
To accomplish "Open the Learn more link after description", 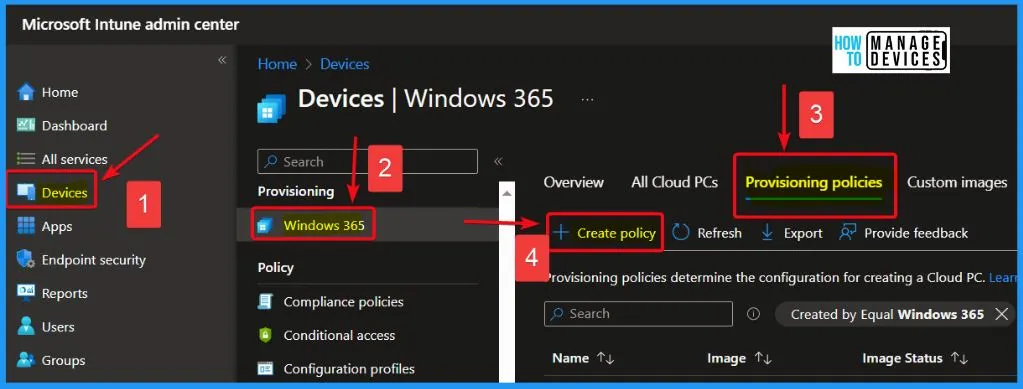I will (x=1003, y=278).
